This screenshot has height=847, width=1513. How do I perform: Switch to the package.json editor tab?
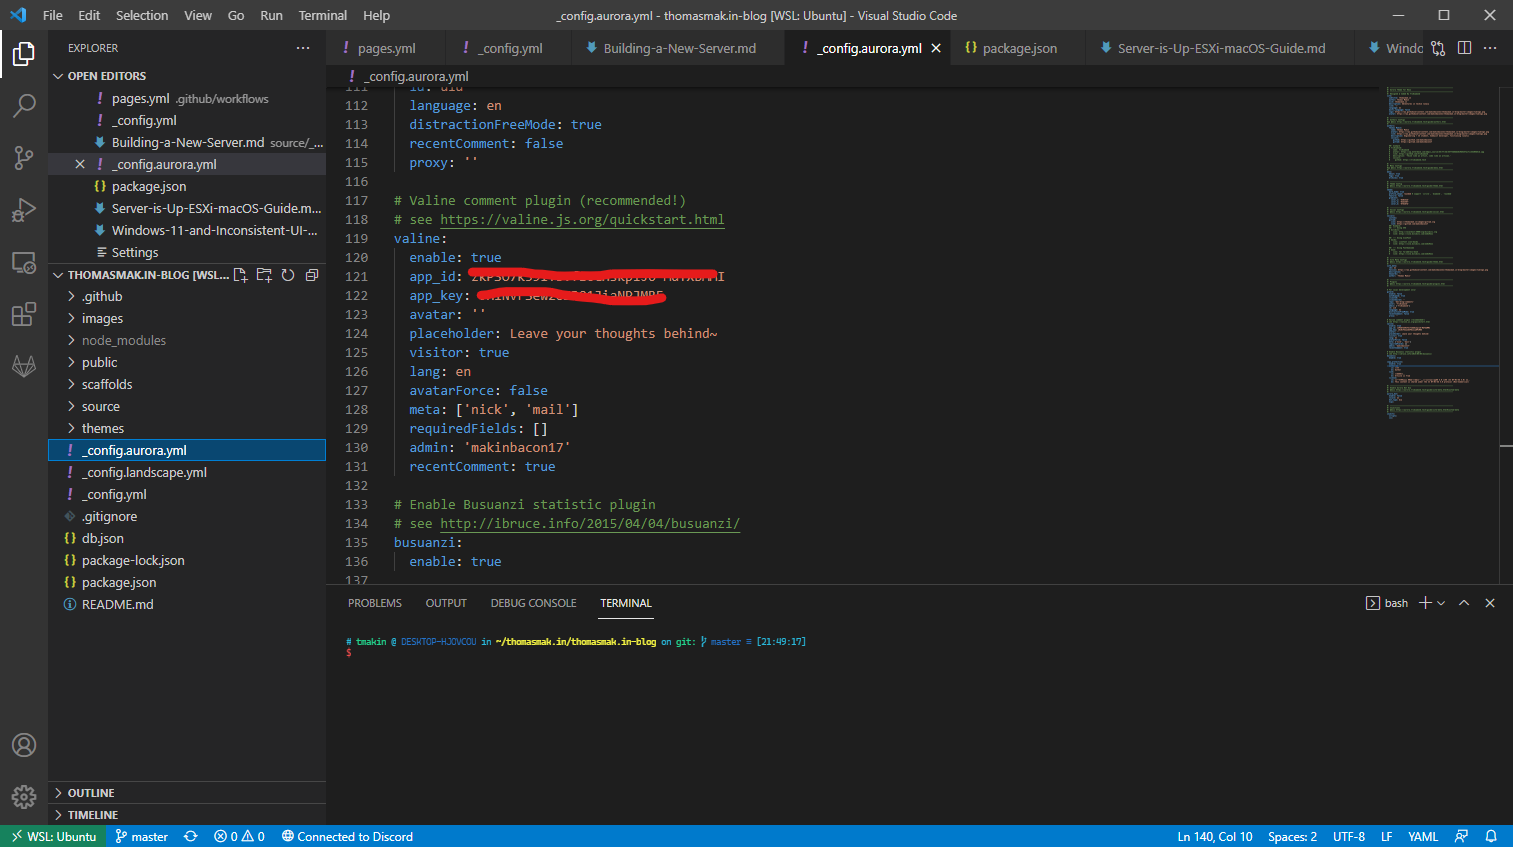1020,48
